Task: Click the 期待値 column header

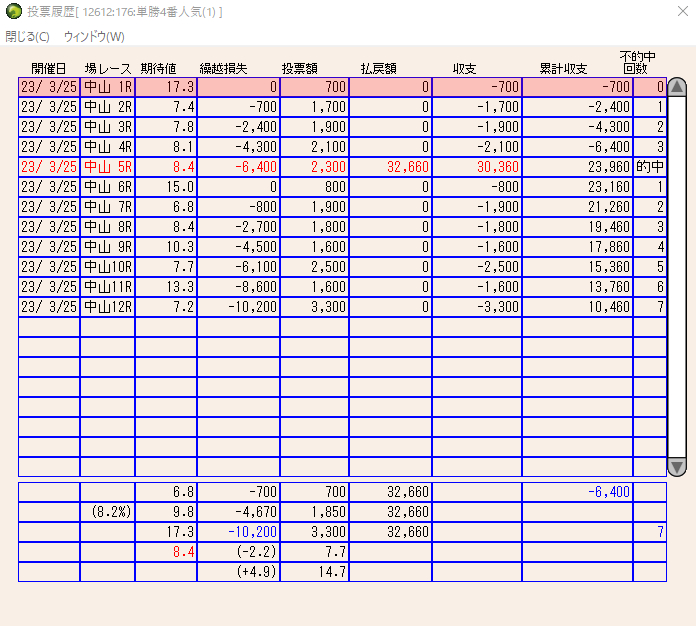Action: [x=158, y=69]
